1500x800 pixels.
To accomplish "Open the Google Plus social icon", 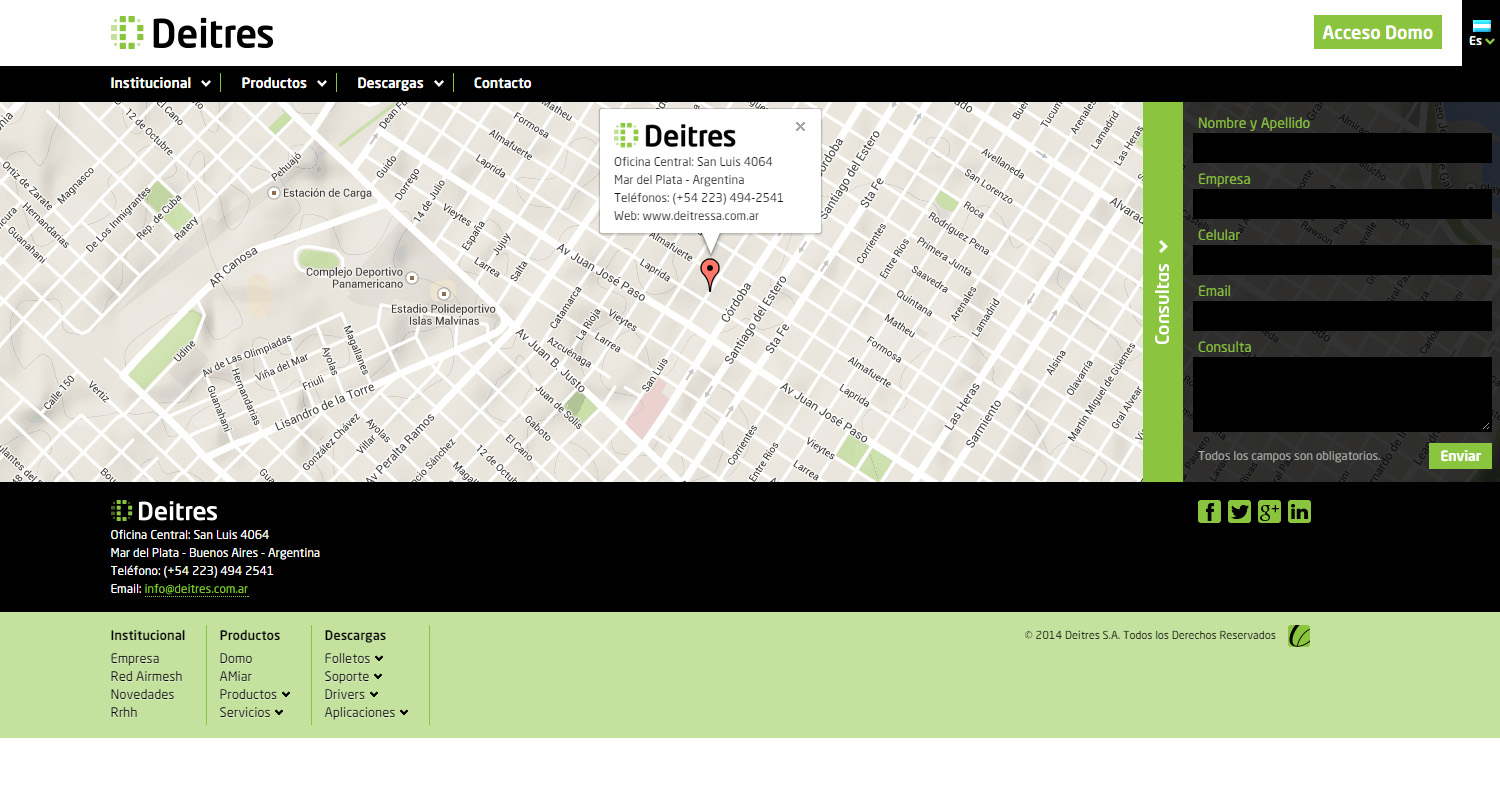I will tap(1269, 512).
